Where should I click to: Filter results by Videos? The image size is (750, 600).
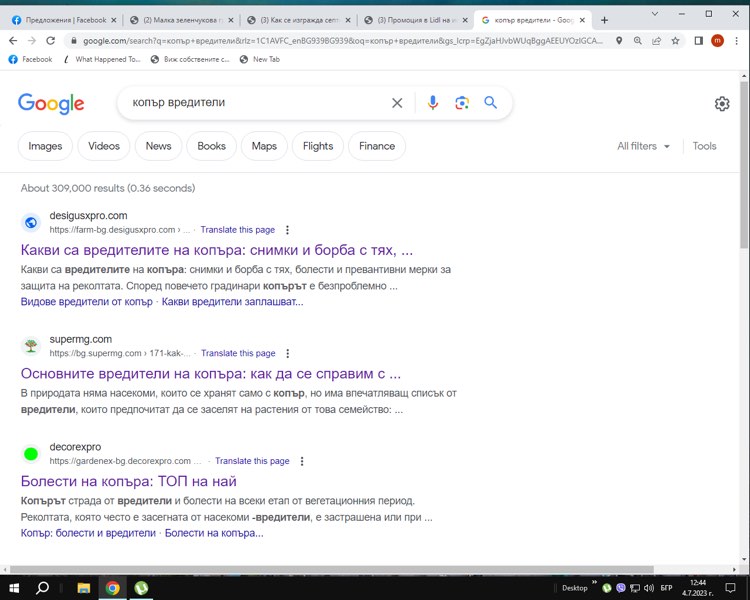tap(104, 146)
